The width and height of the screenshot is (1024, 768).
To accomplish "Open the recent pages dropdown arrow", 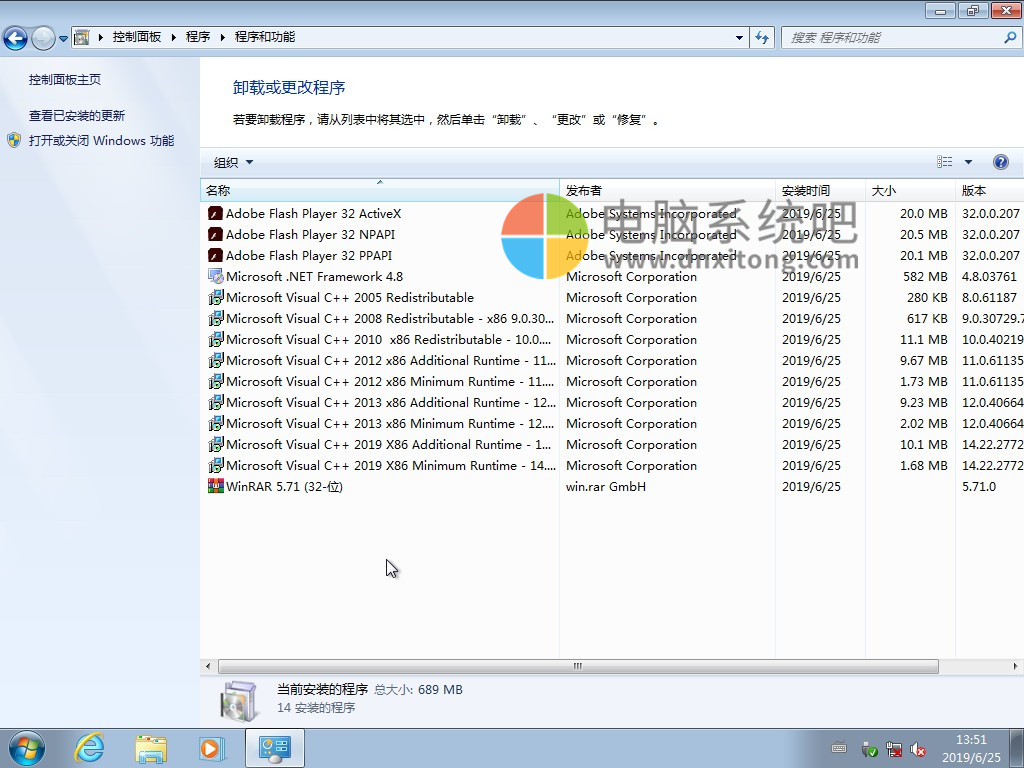I will point(63,39).
